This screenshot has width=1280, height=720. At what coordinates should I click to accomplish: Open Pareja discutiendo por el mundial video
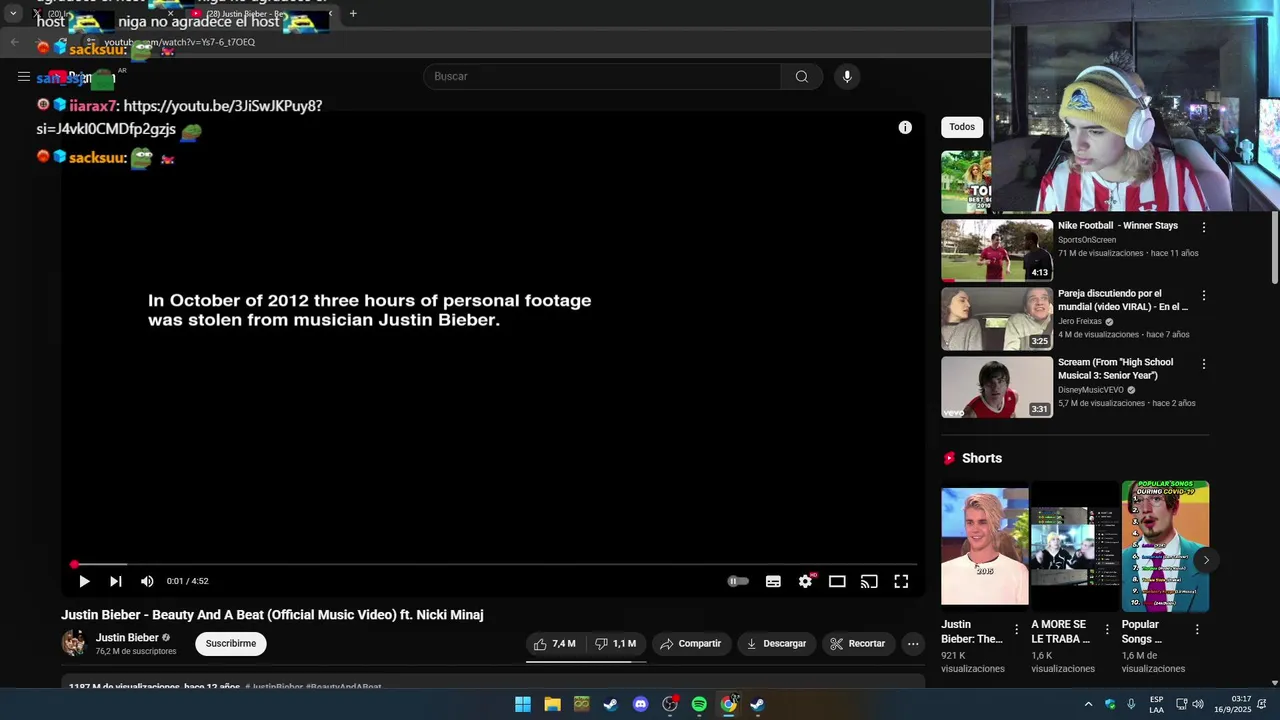(x=997, y=319)
